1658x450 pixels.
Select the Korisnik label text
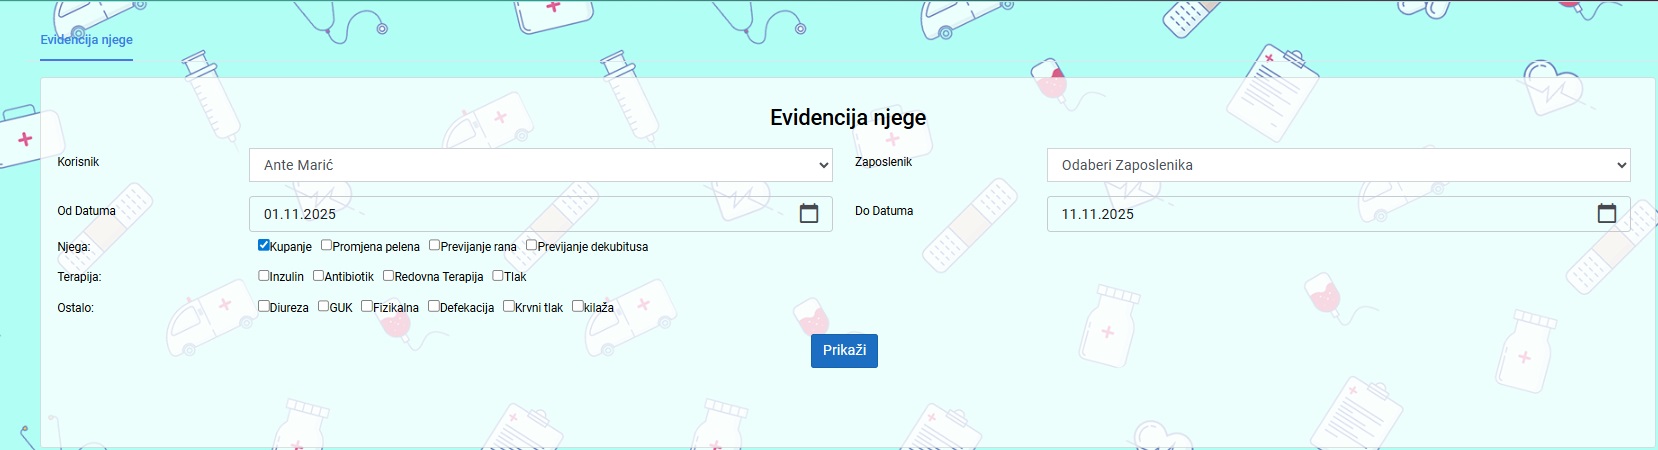click(78, 162)
